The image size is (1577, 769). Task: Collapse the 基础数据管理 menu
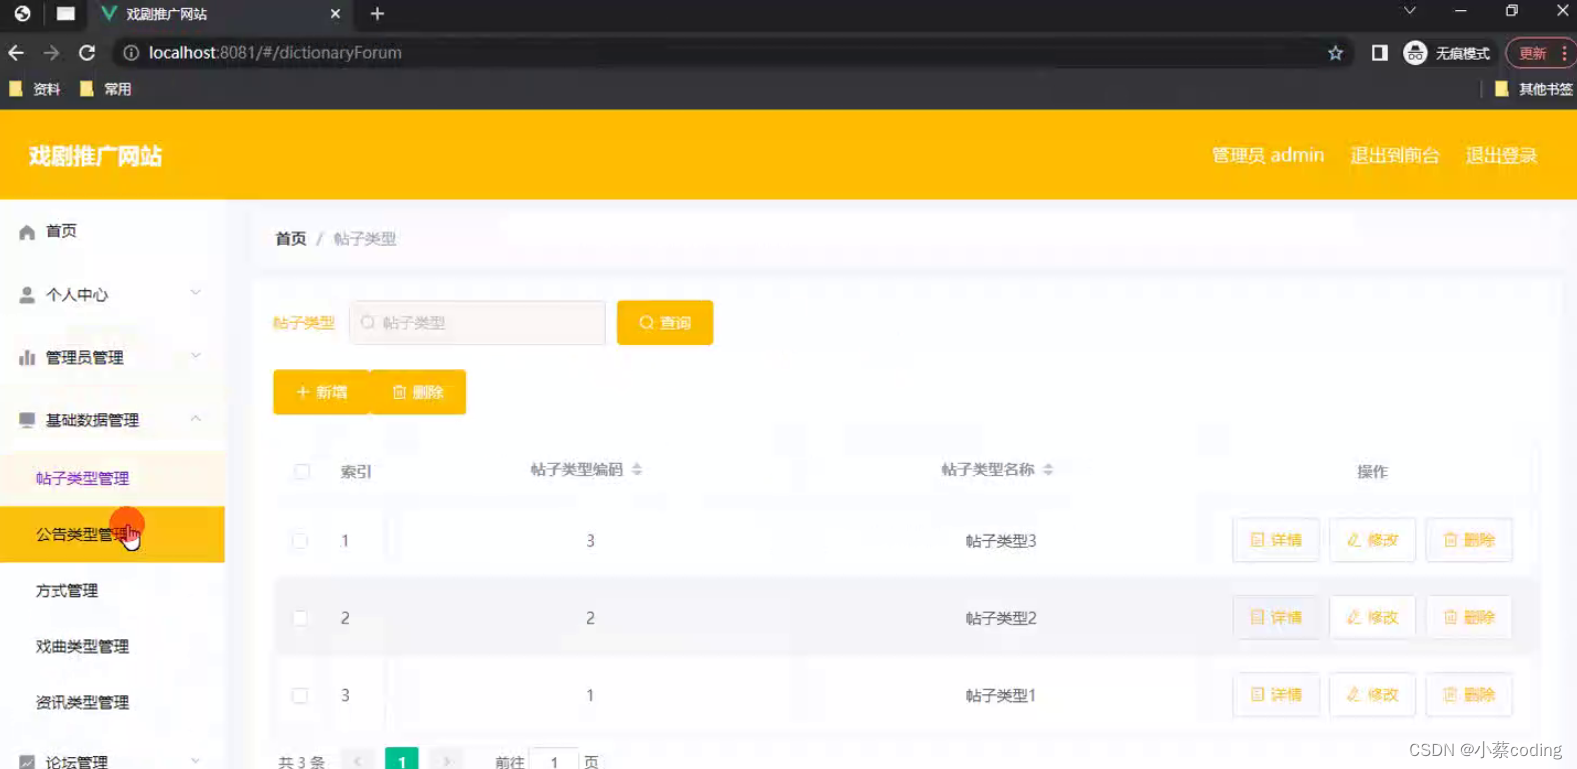(x=112, y=420)
